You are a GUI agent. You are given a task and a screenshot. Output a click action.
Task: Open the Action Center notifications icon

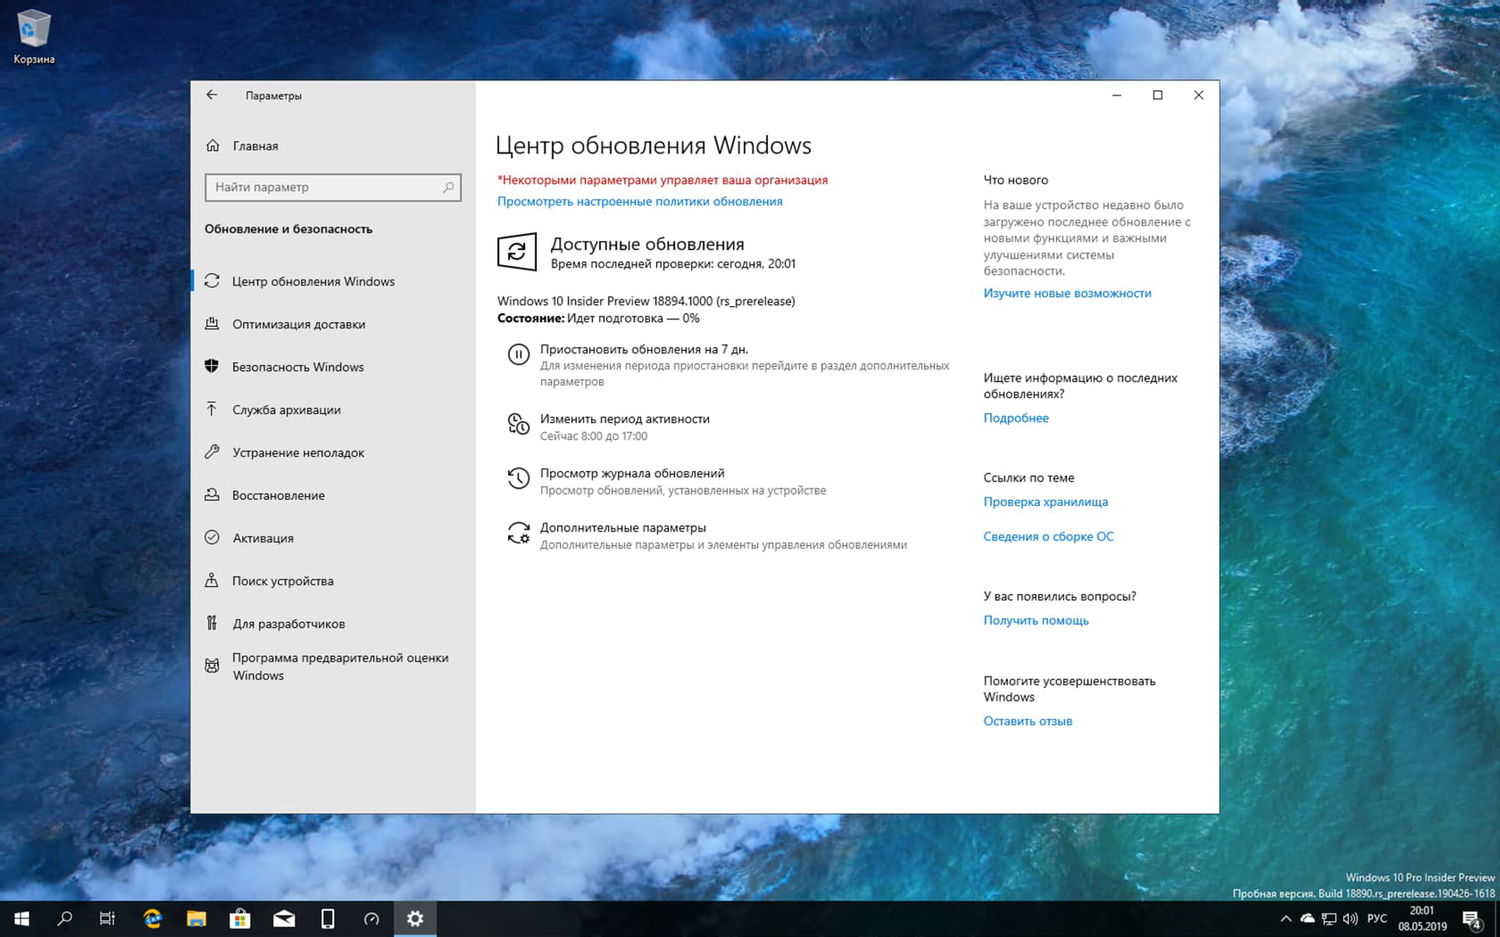pyautogui.click(x=1470, y=918)
